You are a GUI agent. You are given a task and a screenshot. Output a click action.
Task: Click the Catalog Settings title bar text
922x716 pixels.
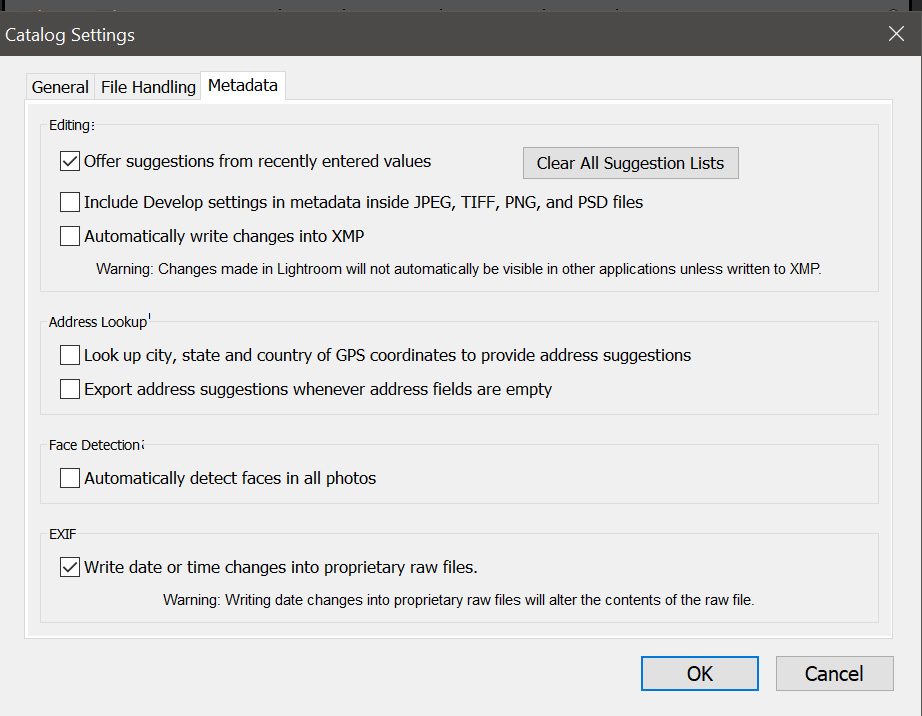70,35
